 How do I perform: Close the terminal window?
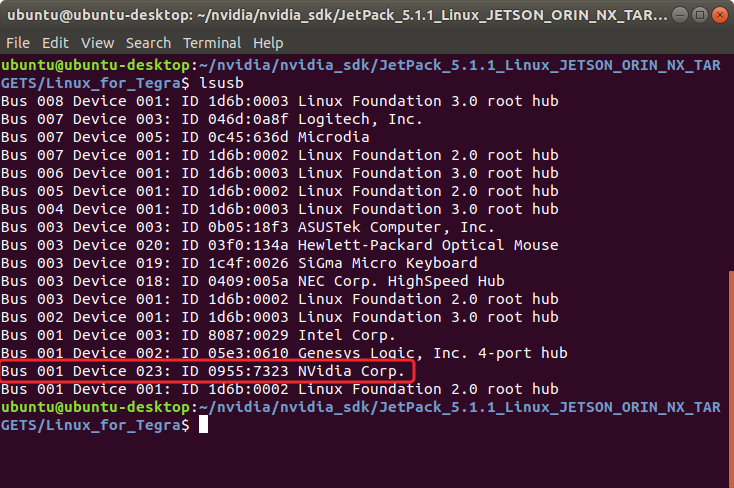pyautogui.click(x=719, y=15)
